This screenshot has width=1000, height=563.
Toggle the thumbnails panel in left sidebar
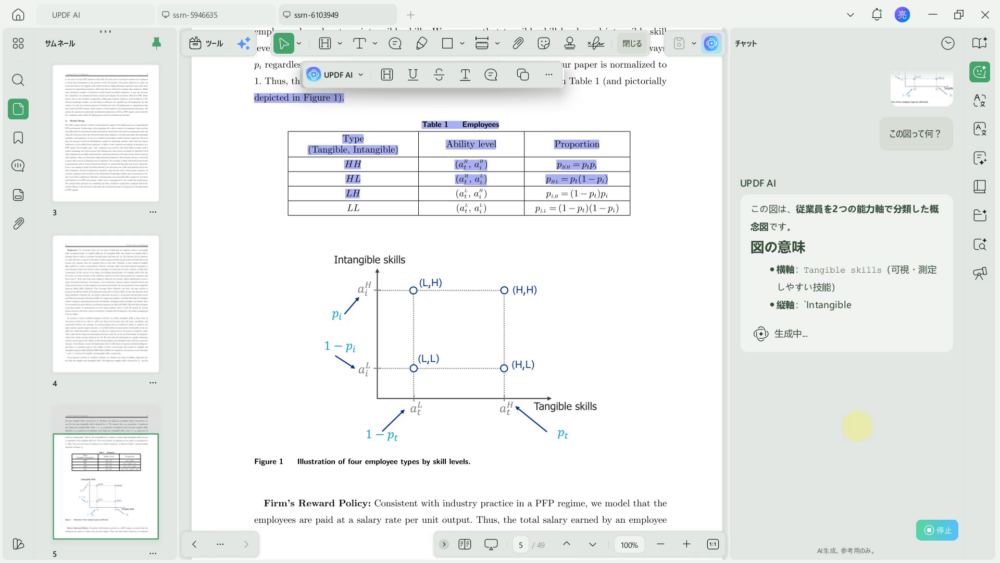tap(18, 109)
